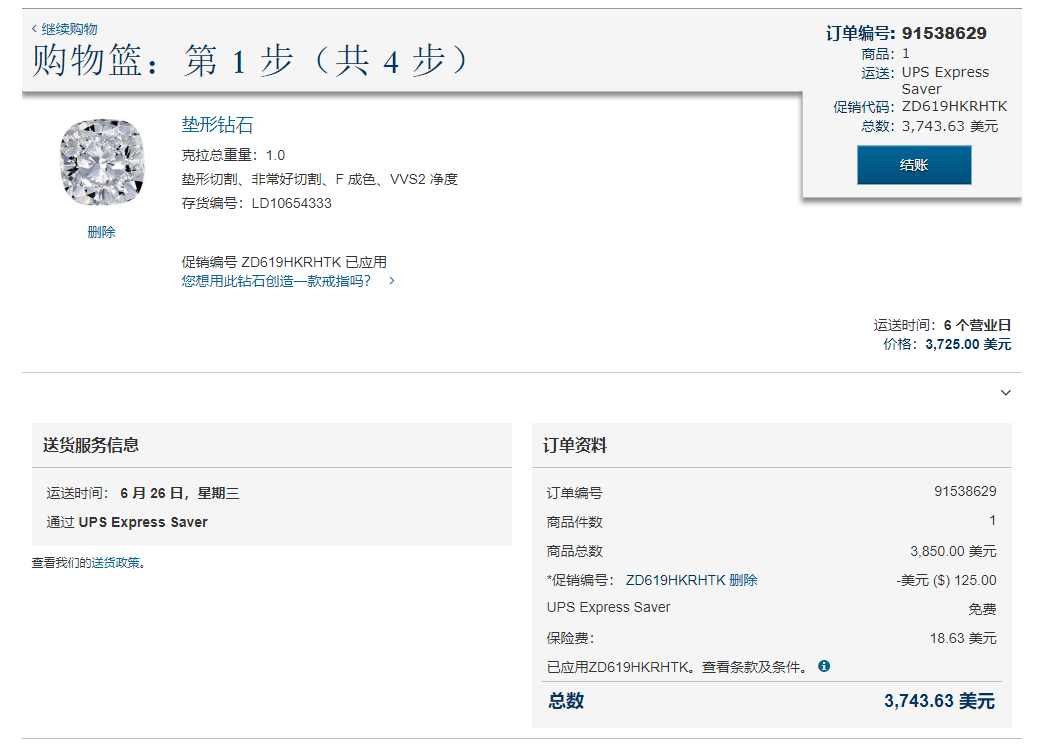The height and width of the screenshot is (748, 1044).
Task: Click the 6 个营业日 delivery time
Action: pos(977,325)
